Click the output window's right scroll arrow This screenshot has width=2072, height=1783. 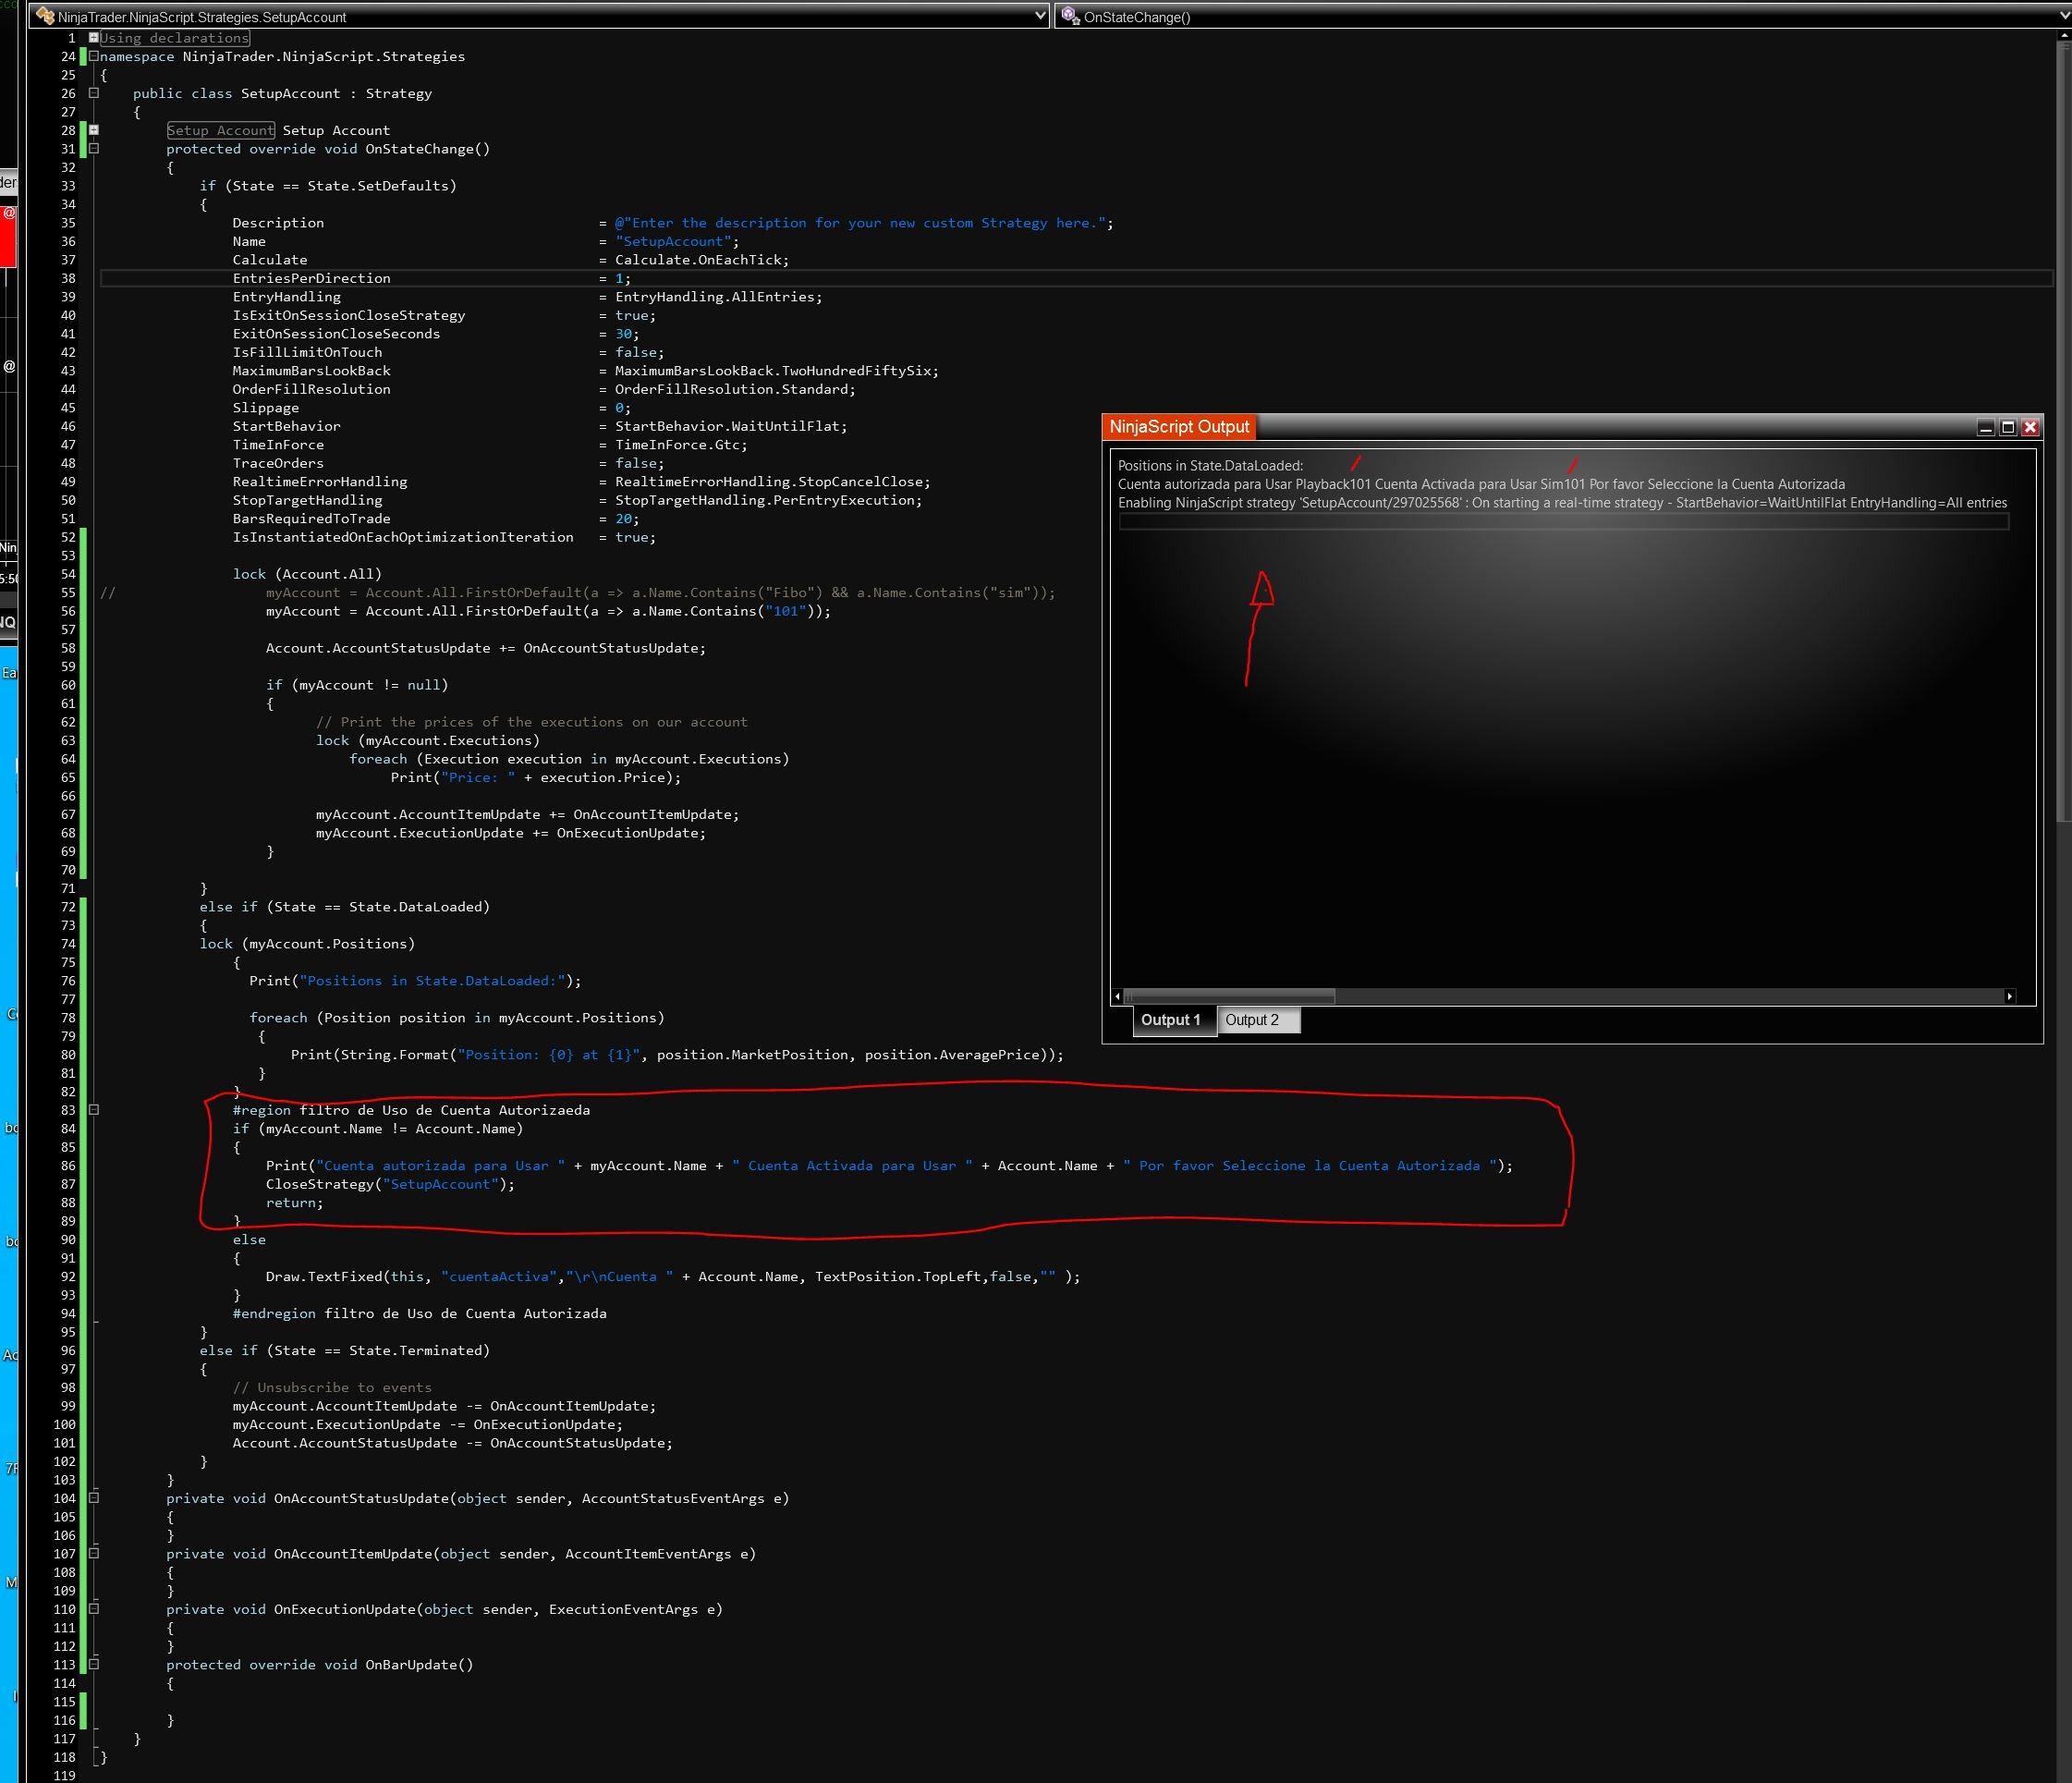(x=2010, y=996)
